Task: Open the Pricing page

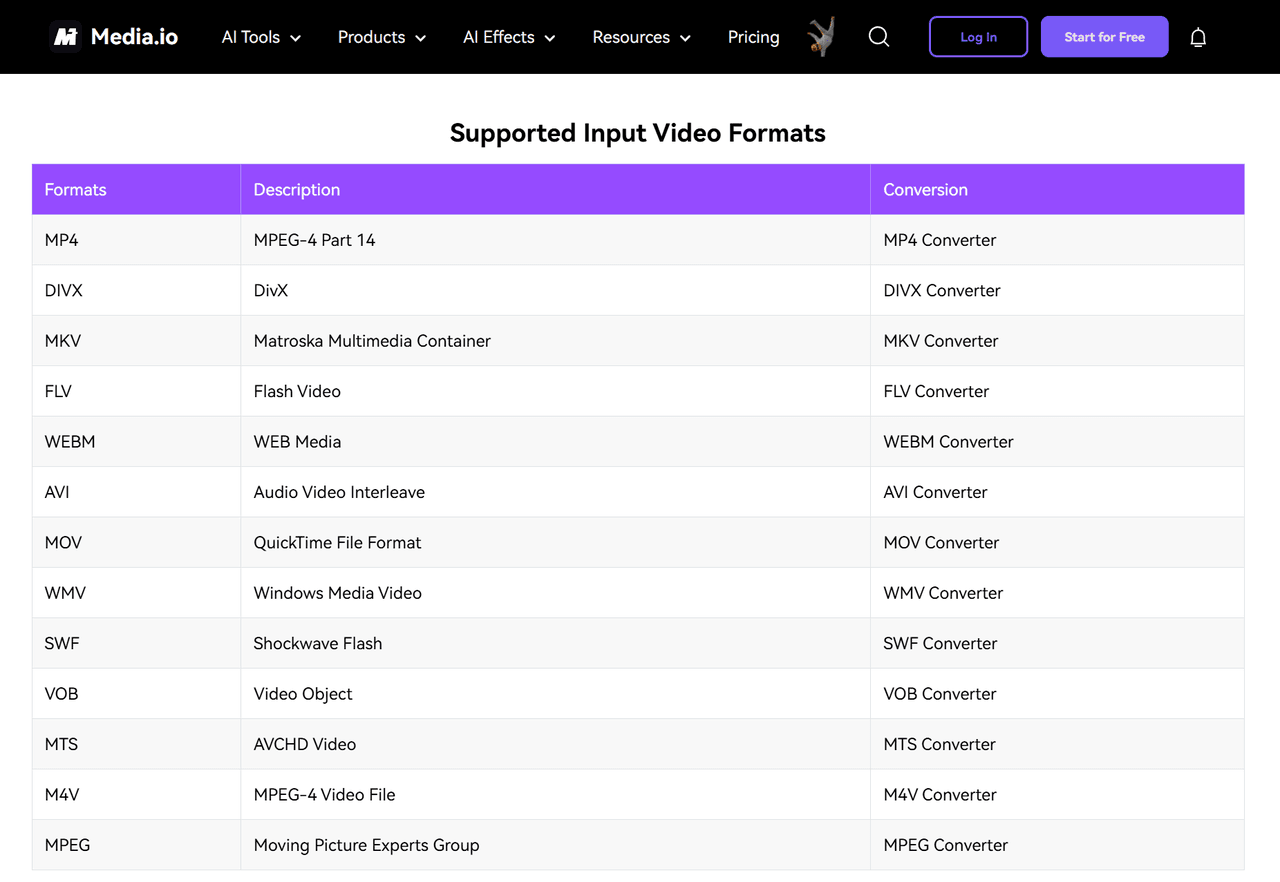Action: (753, 37)
